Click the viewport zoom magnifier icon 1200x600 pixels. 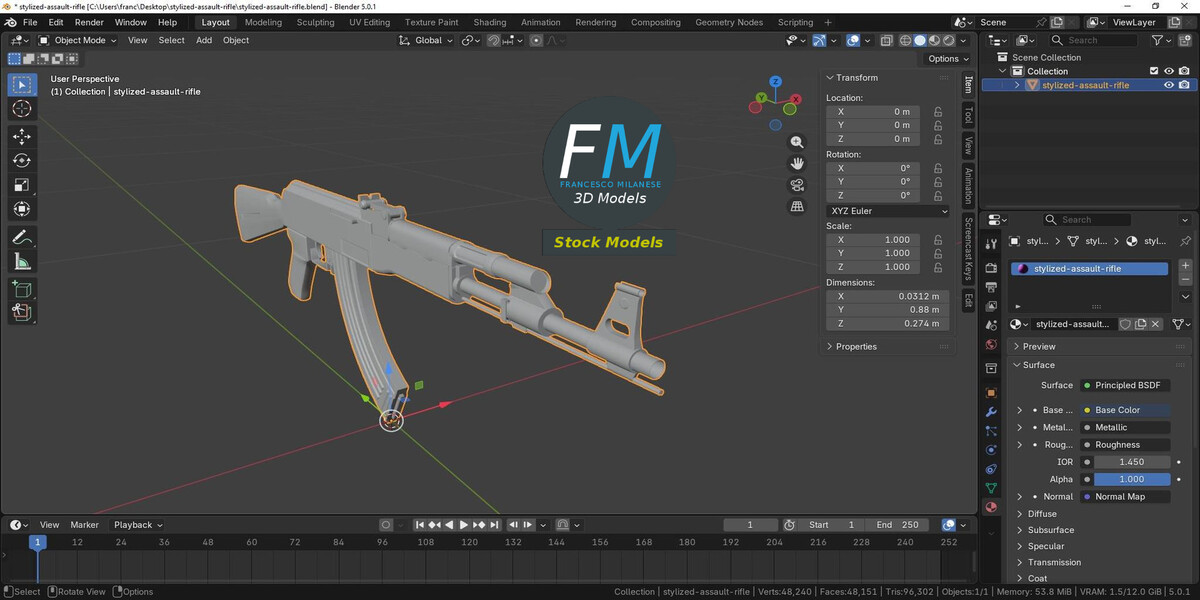click(797, 142)
